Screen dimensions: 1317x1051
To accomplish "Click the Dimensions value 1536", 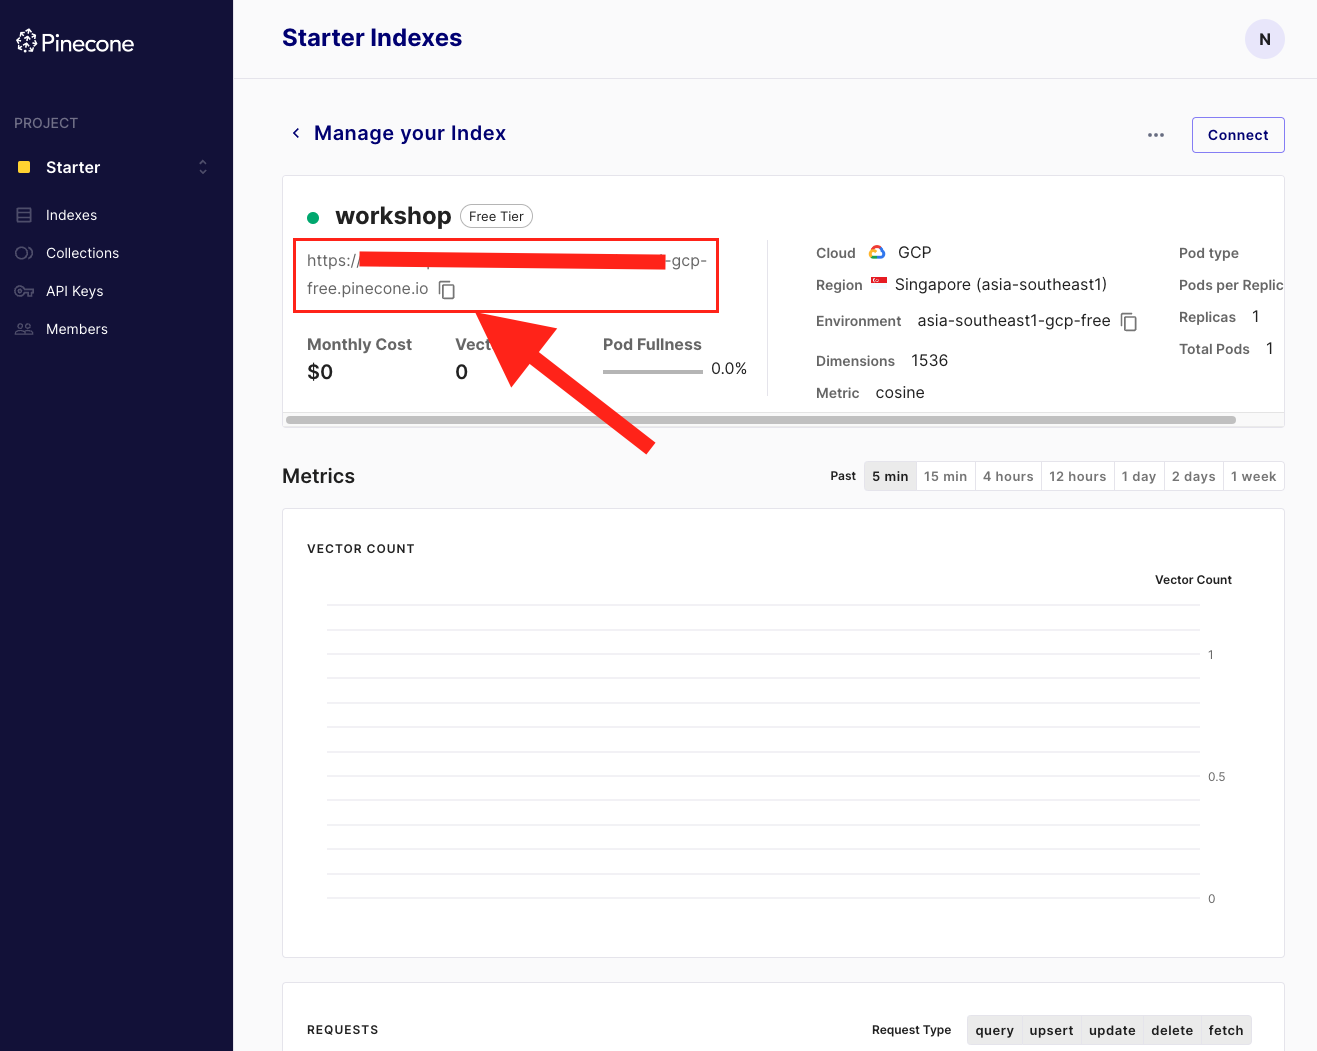I will pos(929,360).
